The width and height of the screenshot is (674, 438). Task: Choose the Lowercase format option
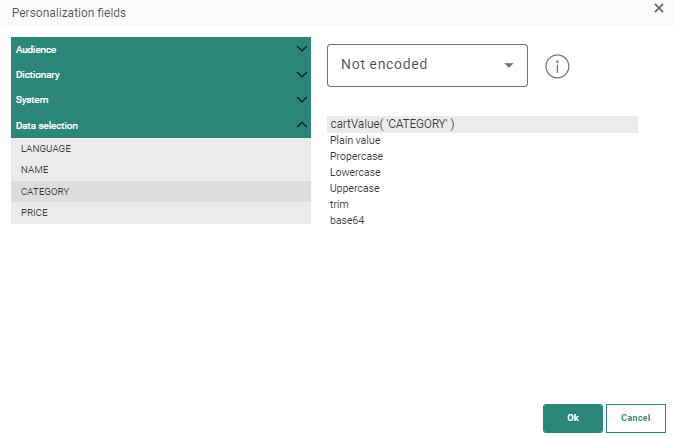pyautogui.click(x=355, y=172)
